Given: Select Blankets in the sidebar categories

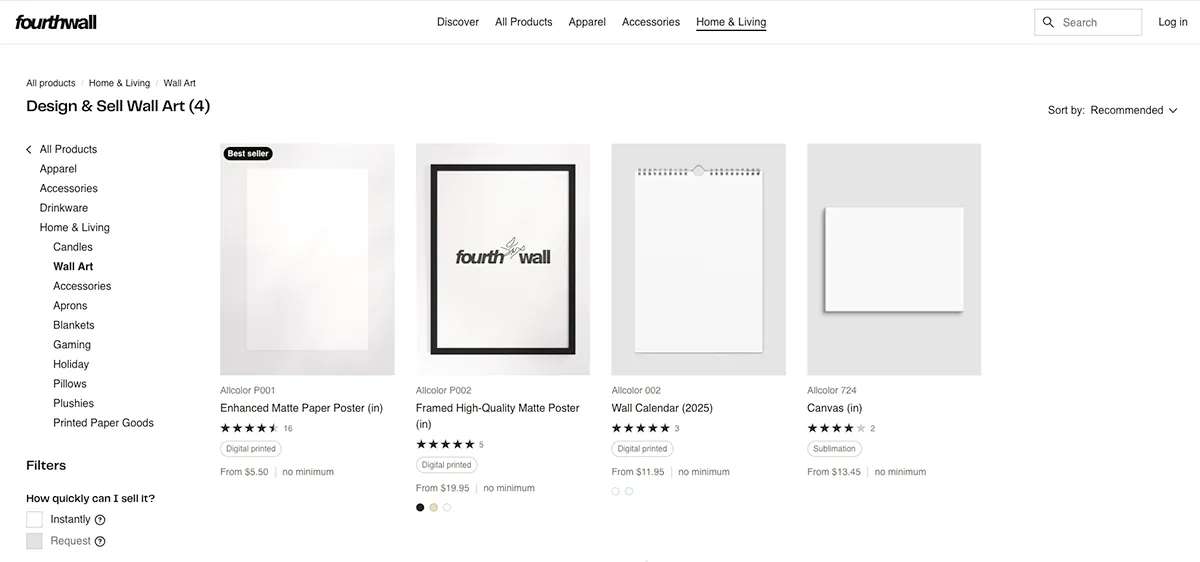Looking at the screenshot, I should pos(74,325).
